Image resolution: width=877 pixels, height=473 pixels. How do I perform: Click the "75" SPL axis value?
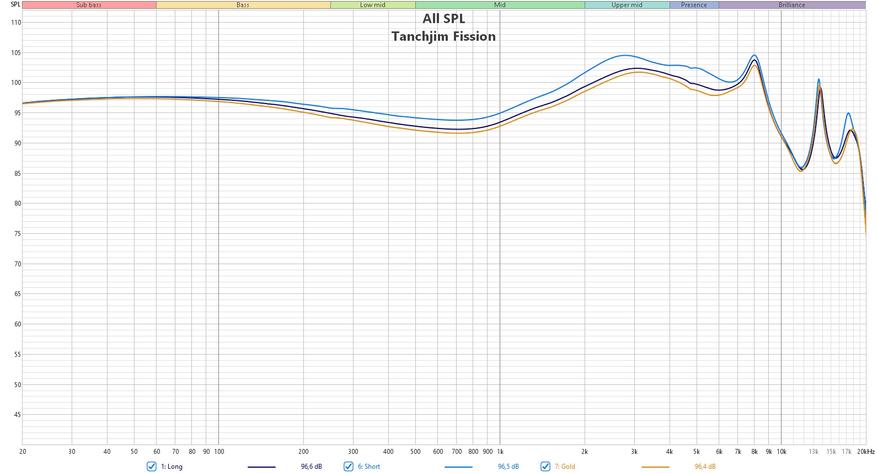pyautogui.click(x=17, y=234)
